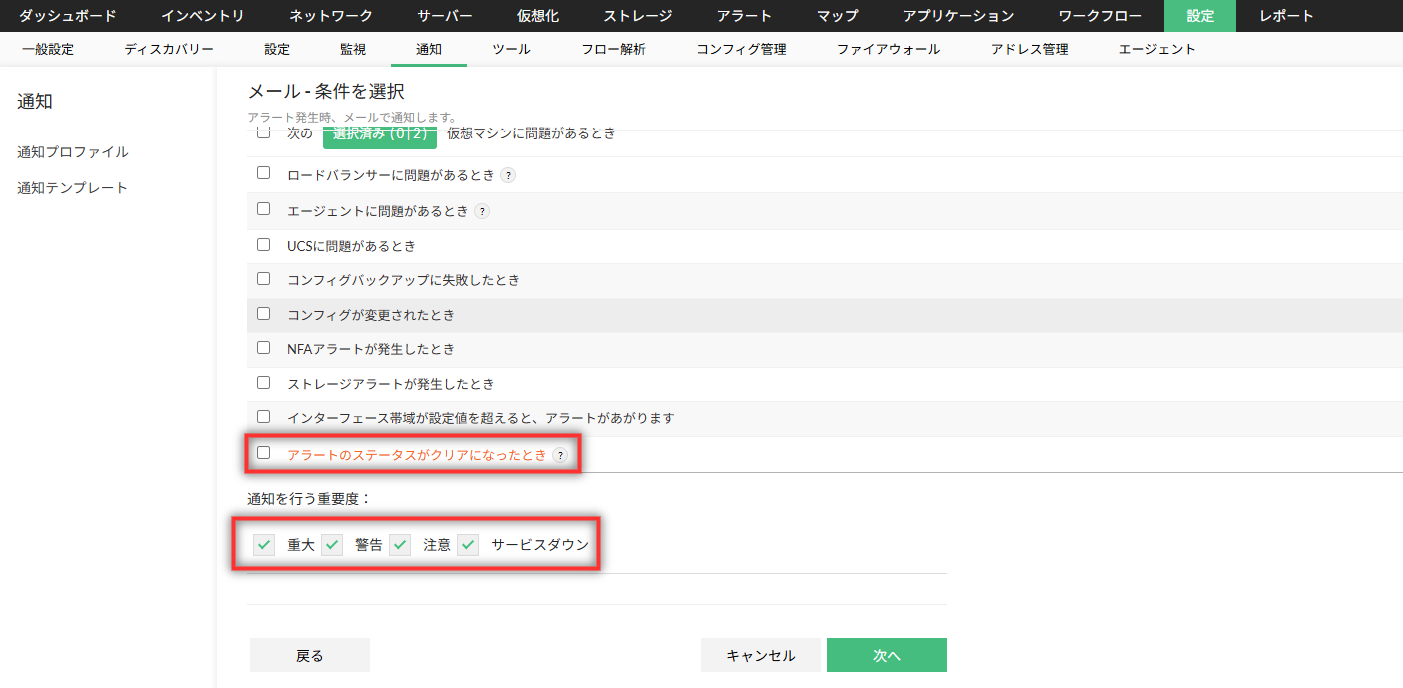Switch to 設定 sub-tab in second row
Image resolution: width=1403 pixels, height=688 pixels.
pos(277,49)
